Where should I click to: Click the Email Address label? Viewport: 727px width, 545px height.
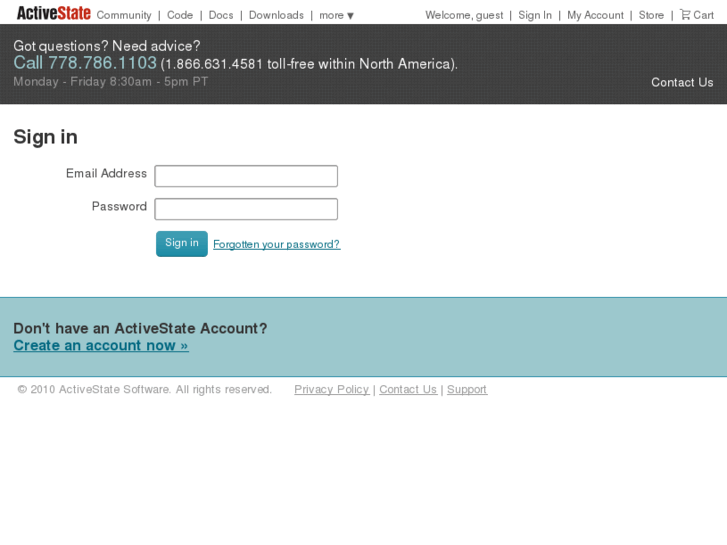(x=106, y=173)
